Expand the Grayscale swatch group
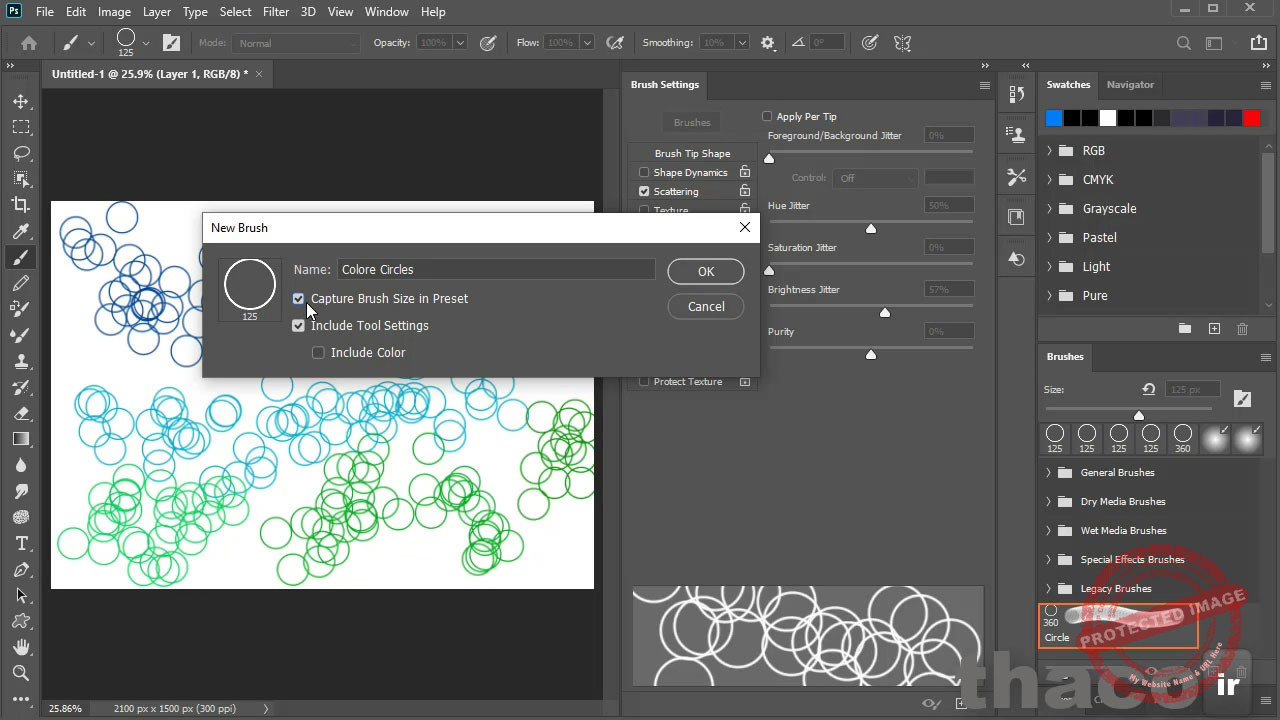The image size is (1280, 720). tap(1049, 209)
